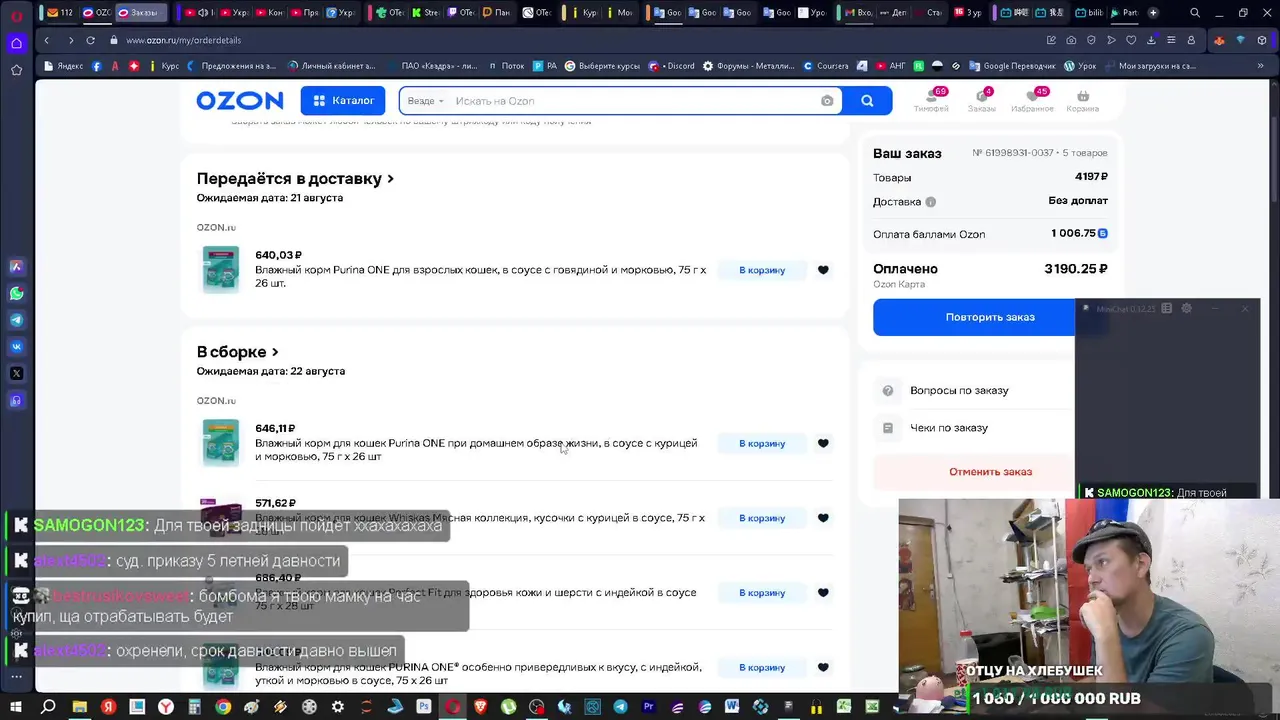Open Purina ONE говядина product thumbnail
This screenshot has height=720, width=1280.
click(220, 269)
